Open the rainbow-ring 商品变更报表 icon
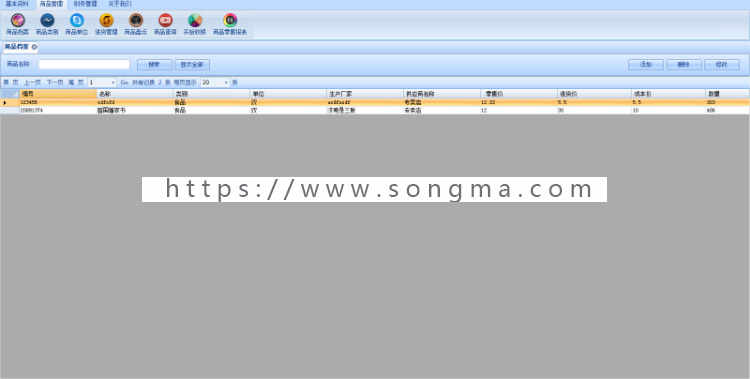 (230, 21)
